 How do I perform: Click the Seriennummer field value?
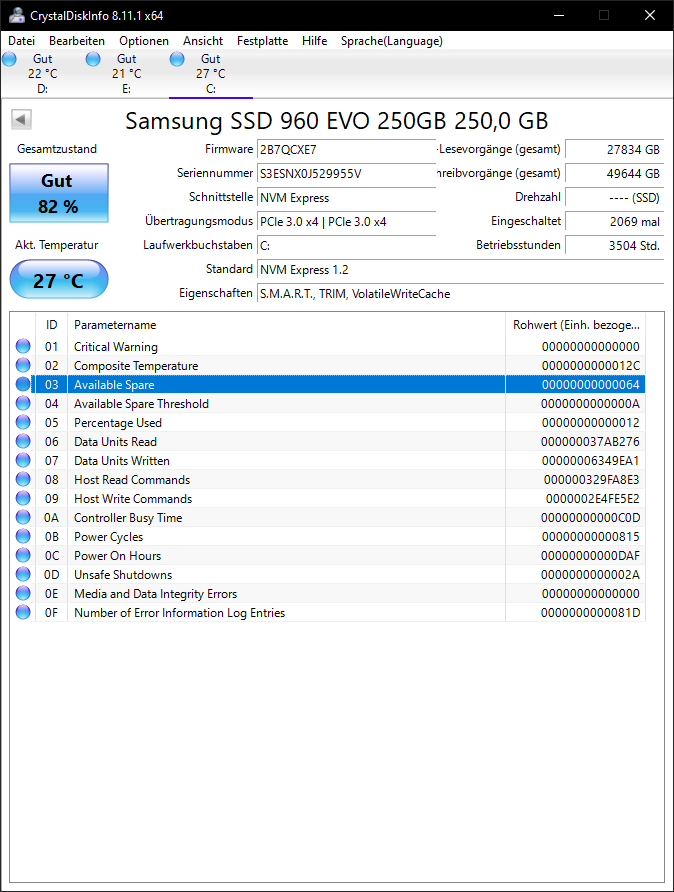click(x=346, y=174)
